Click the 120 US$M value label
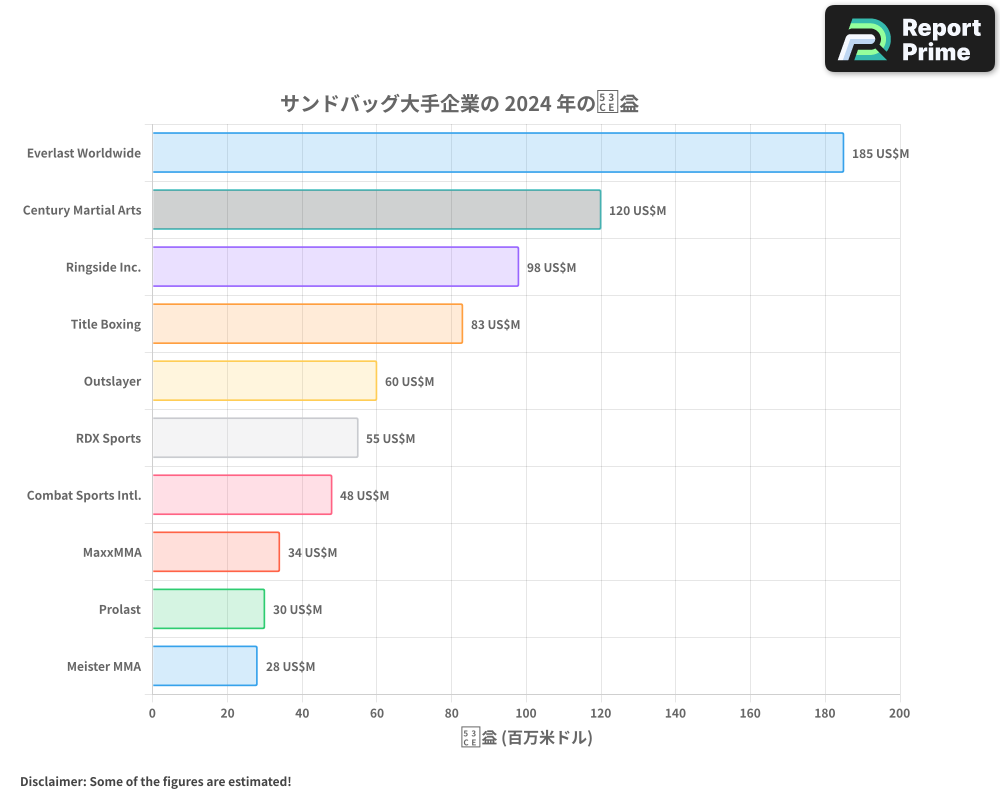 638,211
